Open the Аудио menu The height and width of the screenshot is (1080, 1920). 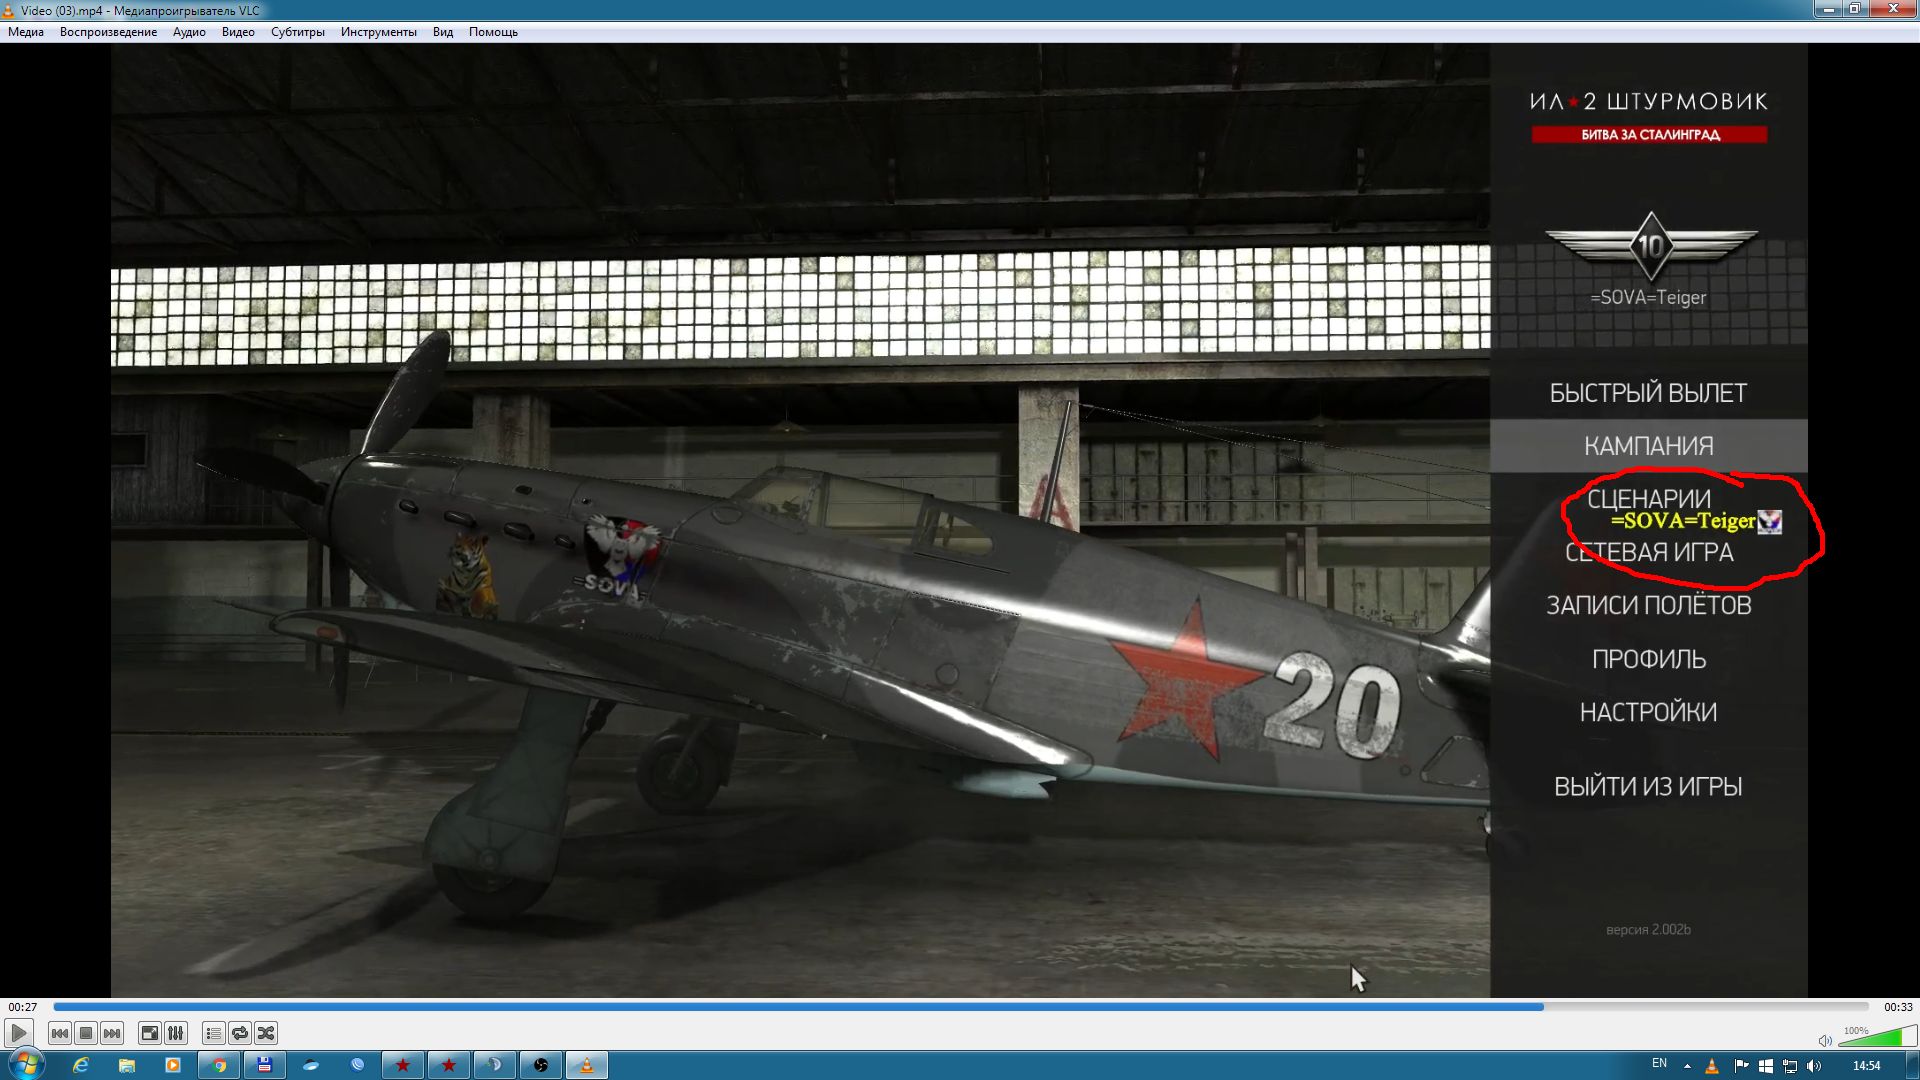(189, 32)
